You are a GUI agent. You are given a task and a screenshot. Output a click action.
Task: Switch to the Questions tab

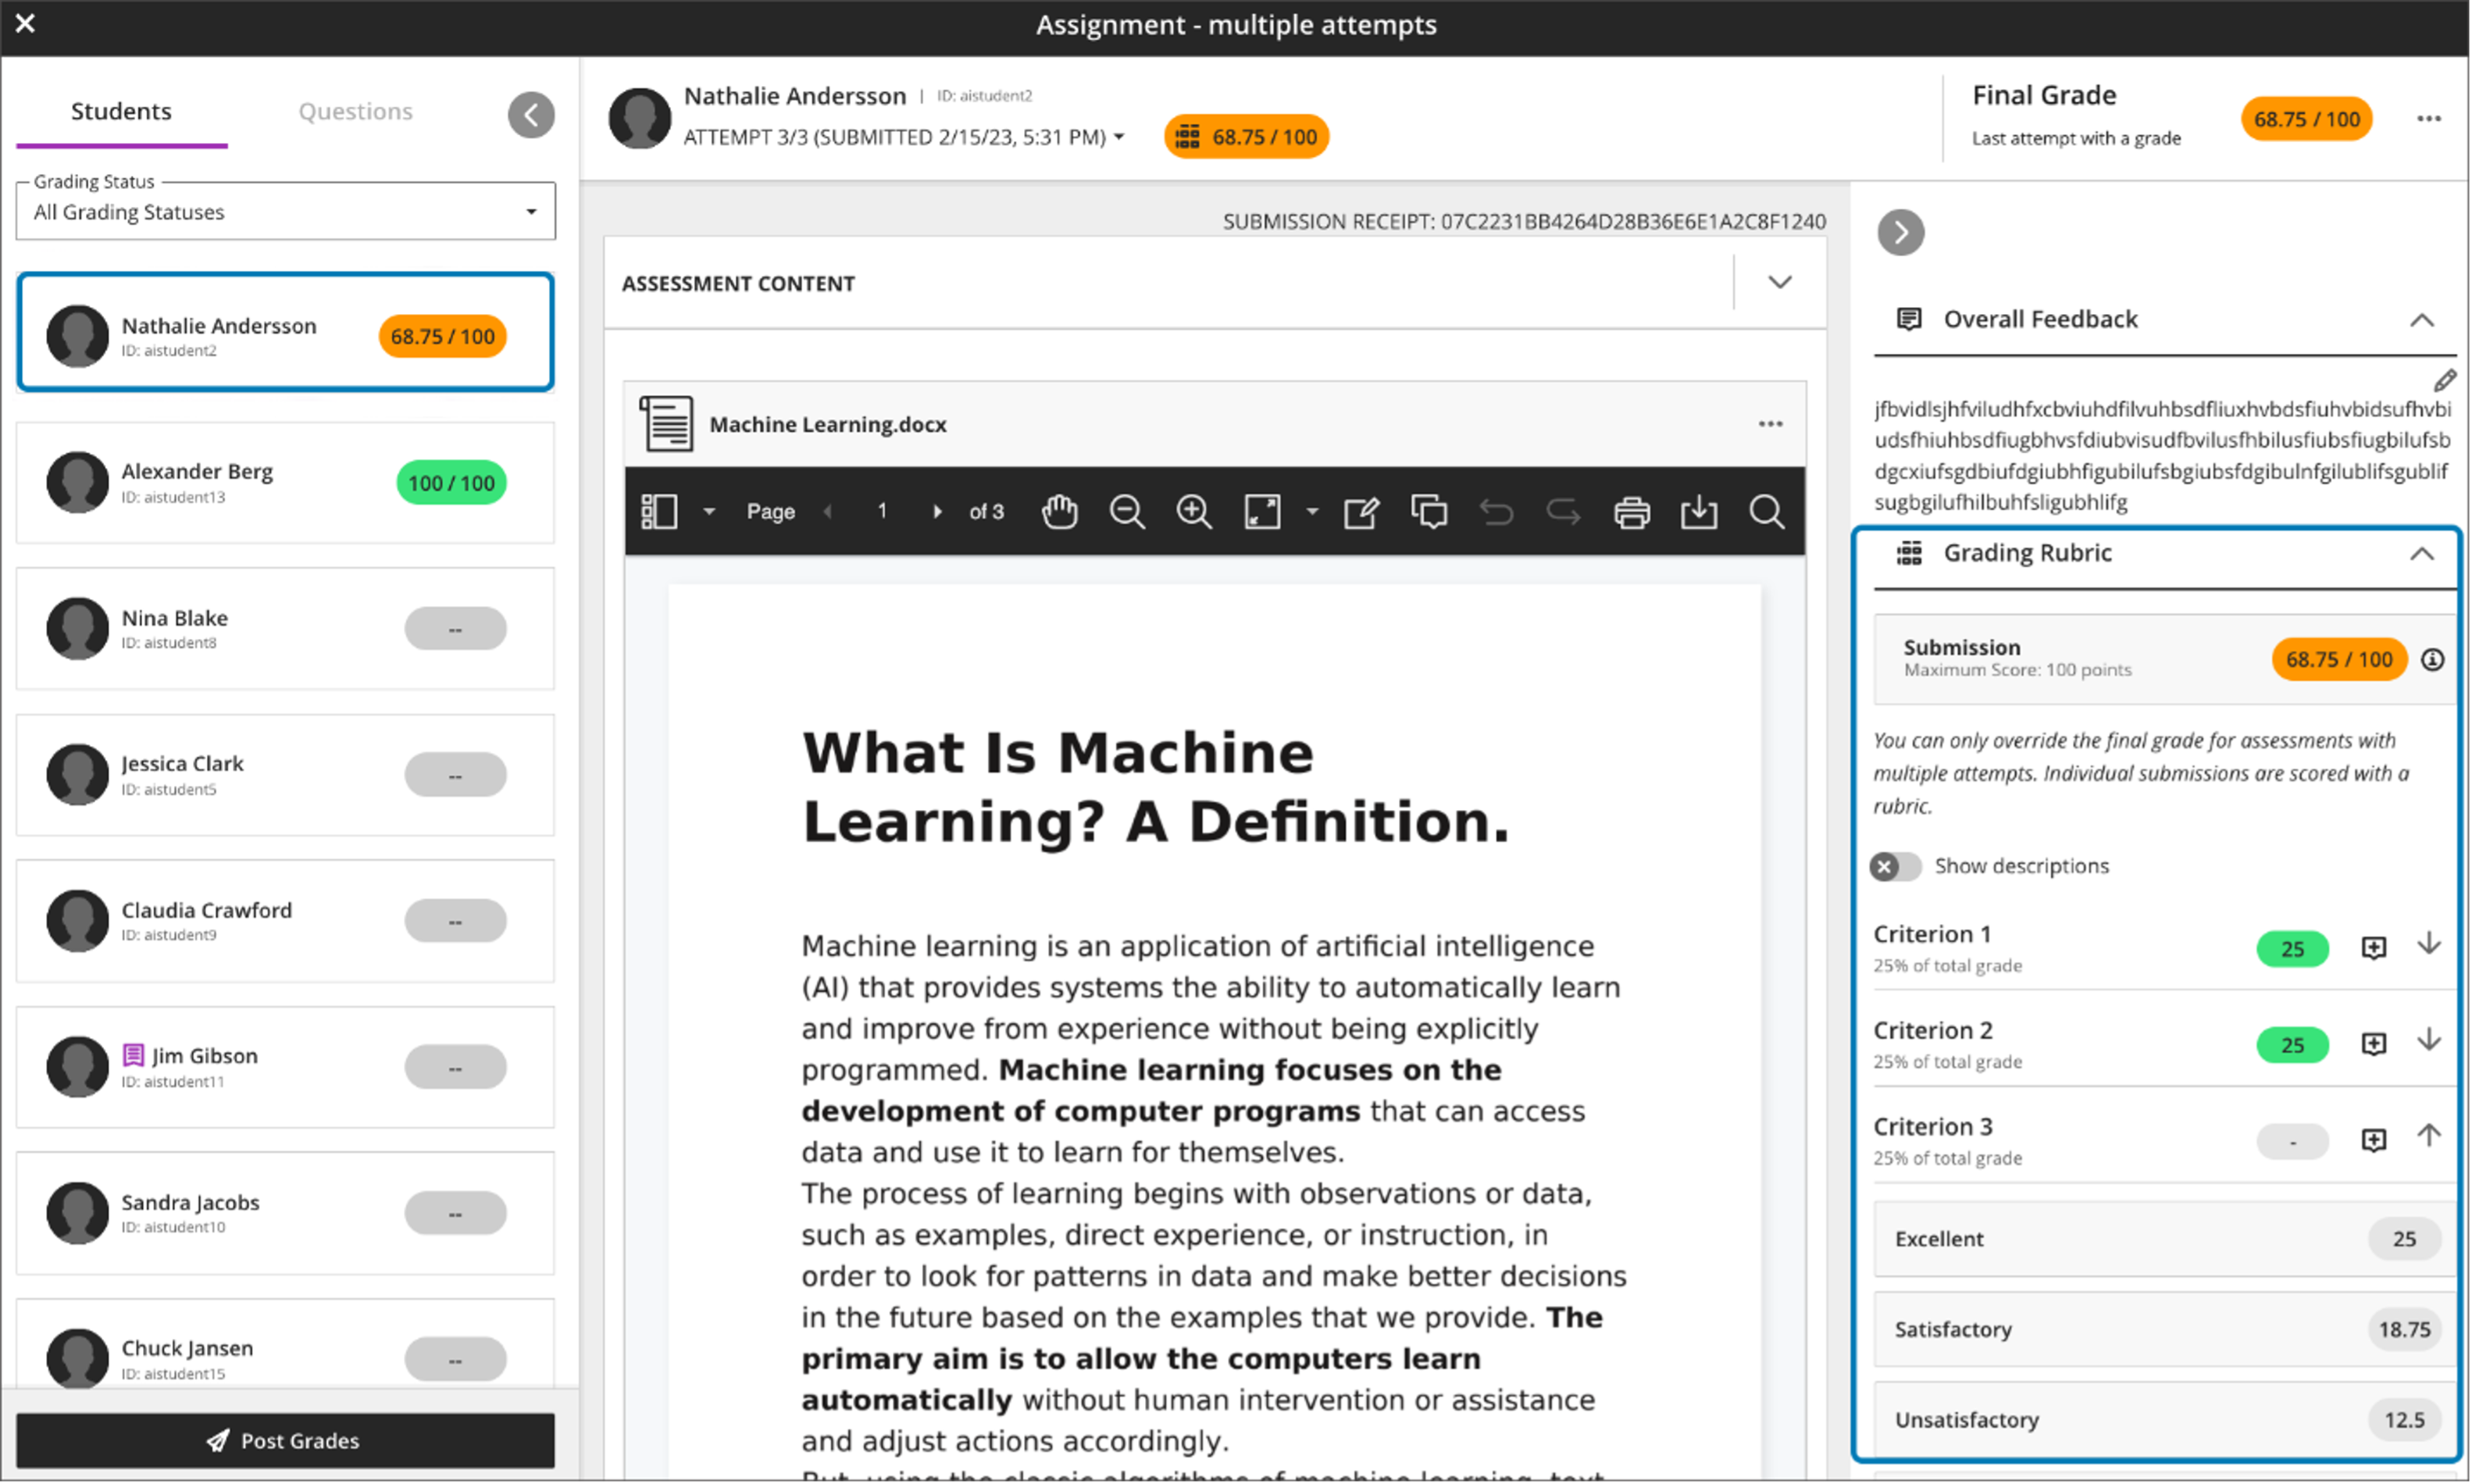[353, 109]
